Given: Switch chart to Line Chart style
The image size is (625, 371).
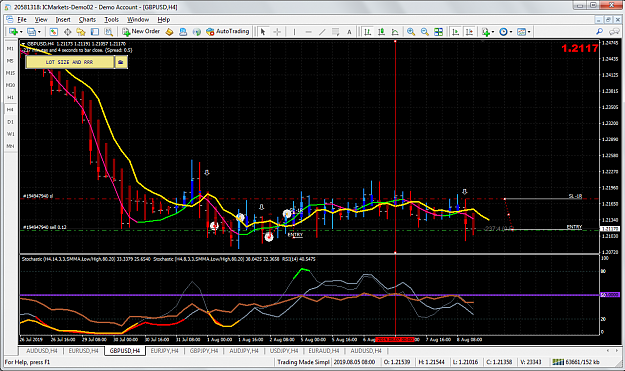Looking at the screenshot, I should pyautogui.click(x=395, y=31).
